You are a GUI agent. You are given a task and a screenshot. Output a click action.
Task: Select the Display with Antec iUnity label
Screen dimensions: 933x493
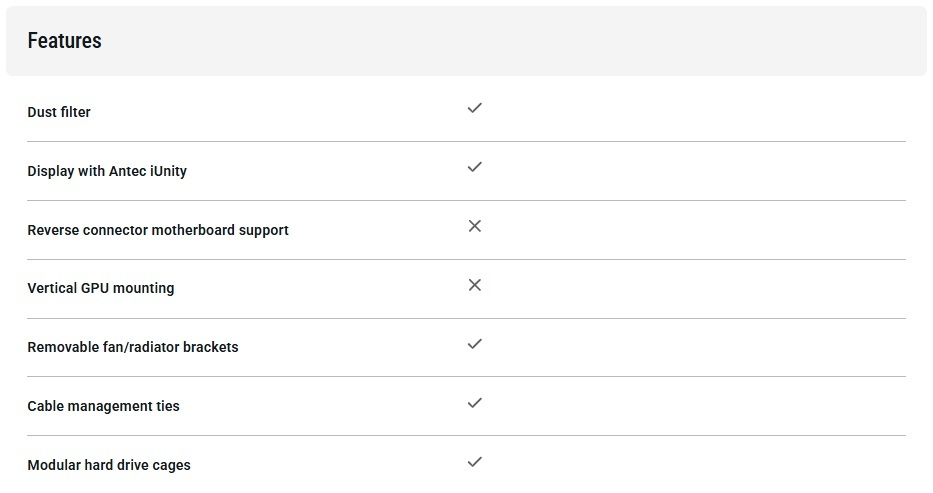(x=107, y=171)
